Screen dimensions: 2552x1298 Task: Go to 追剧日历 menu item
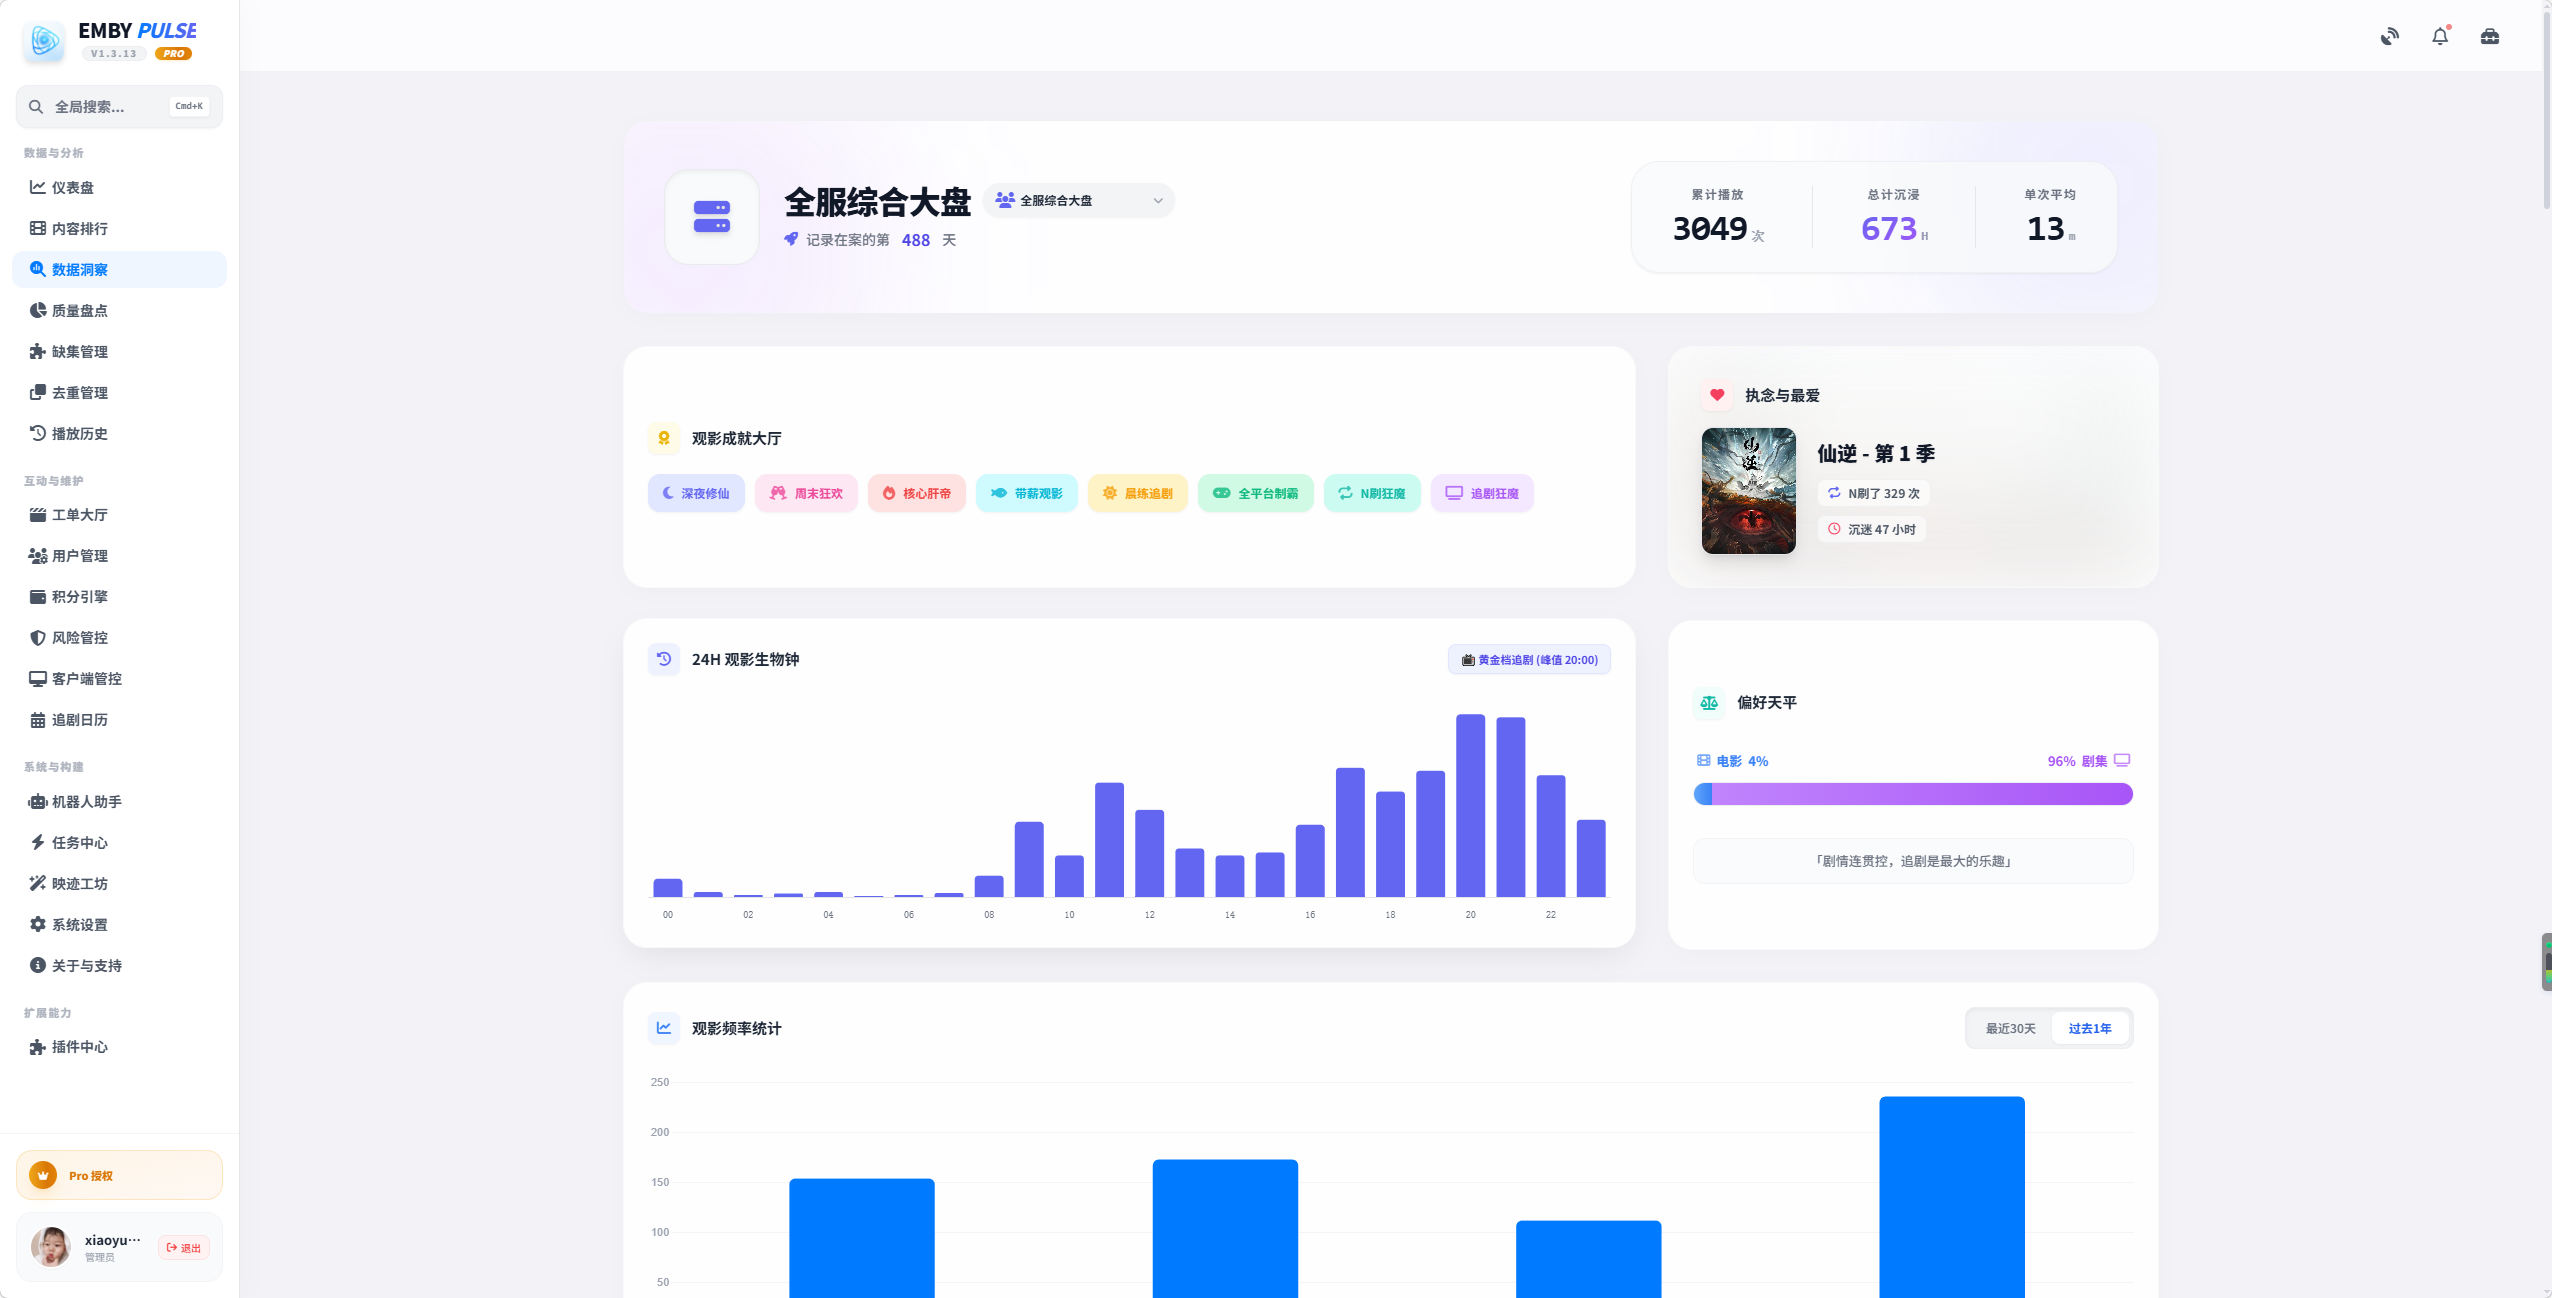[79, 719]
